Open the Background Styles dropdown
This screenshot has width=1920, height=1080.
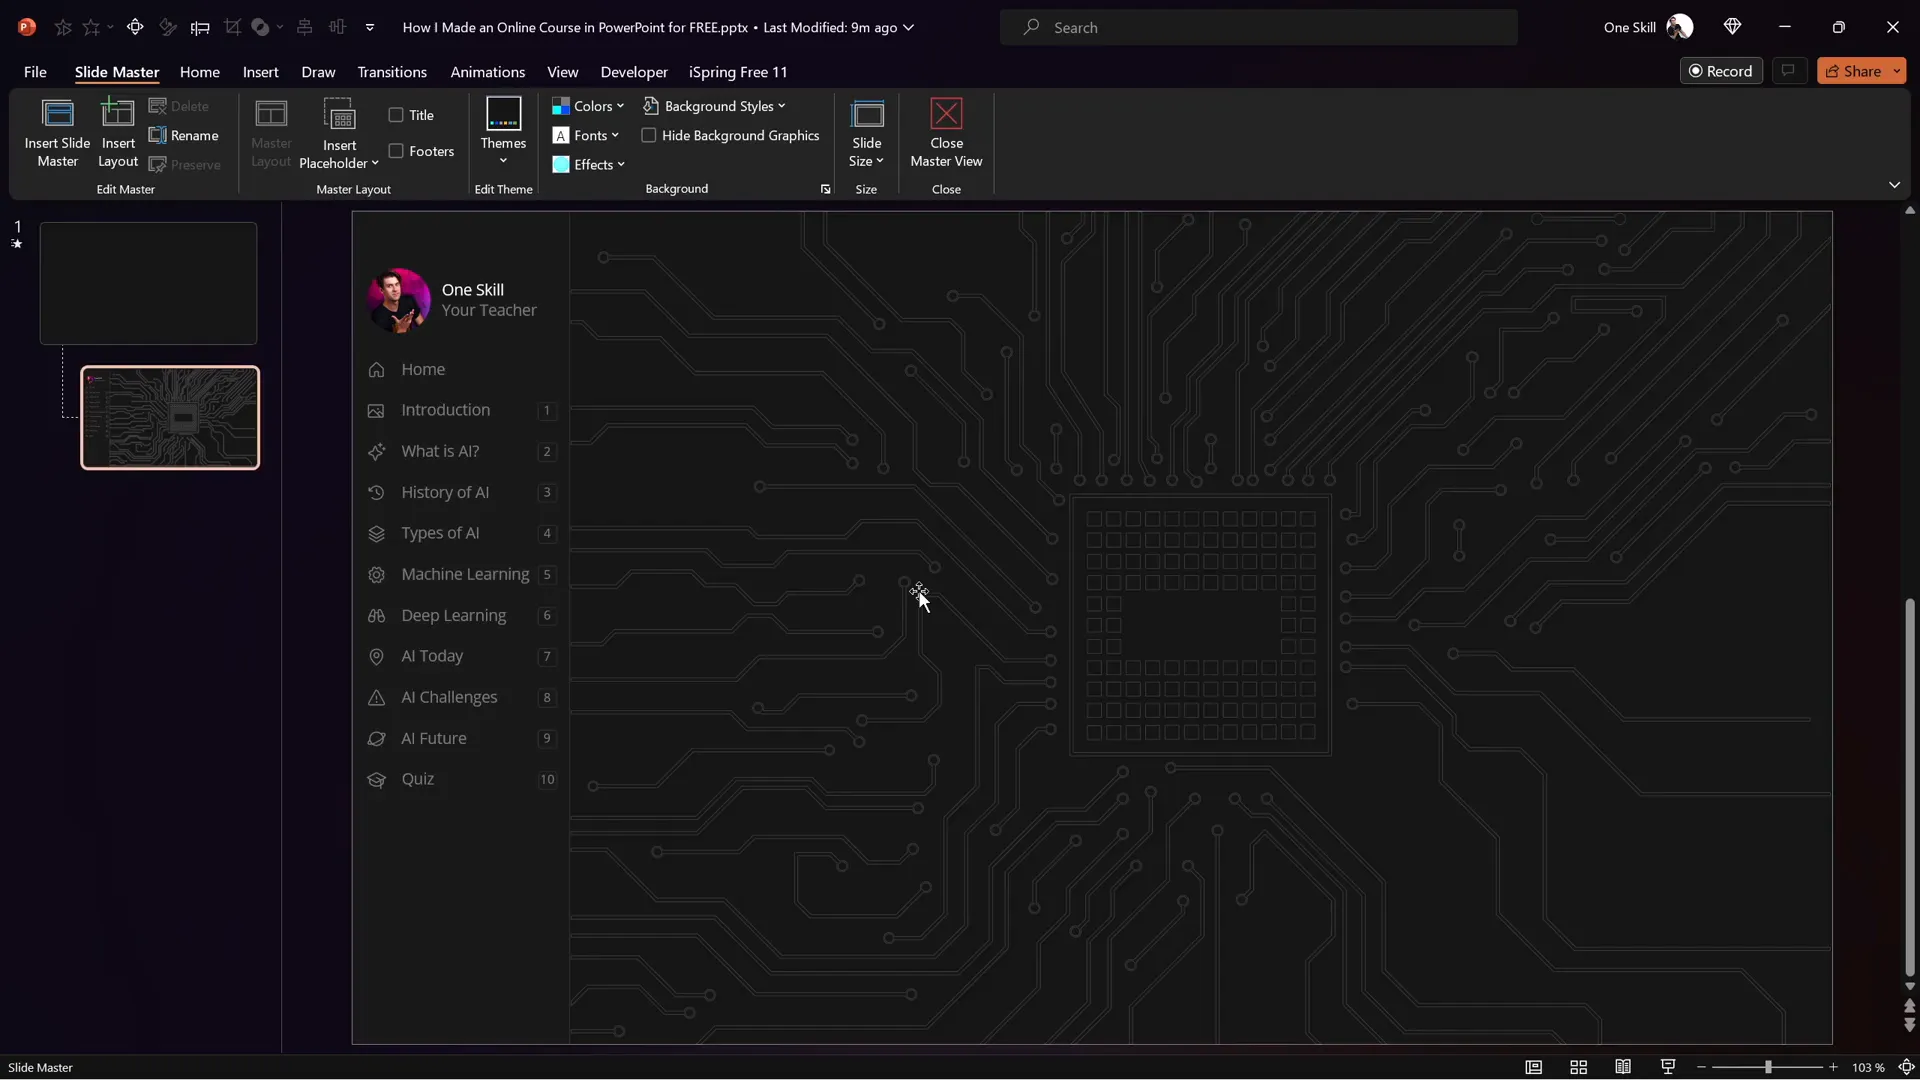click(714, 106)
